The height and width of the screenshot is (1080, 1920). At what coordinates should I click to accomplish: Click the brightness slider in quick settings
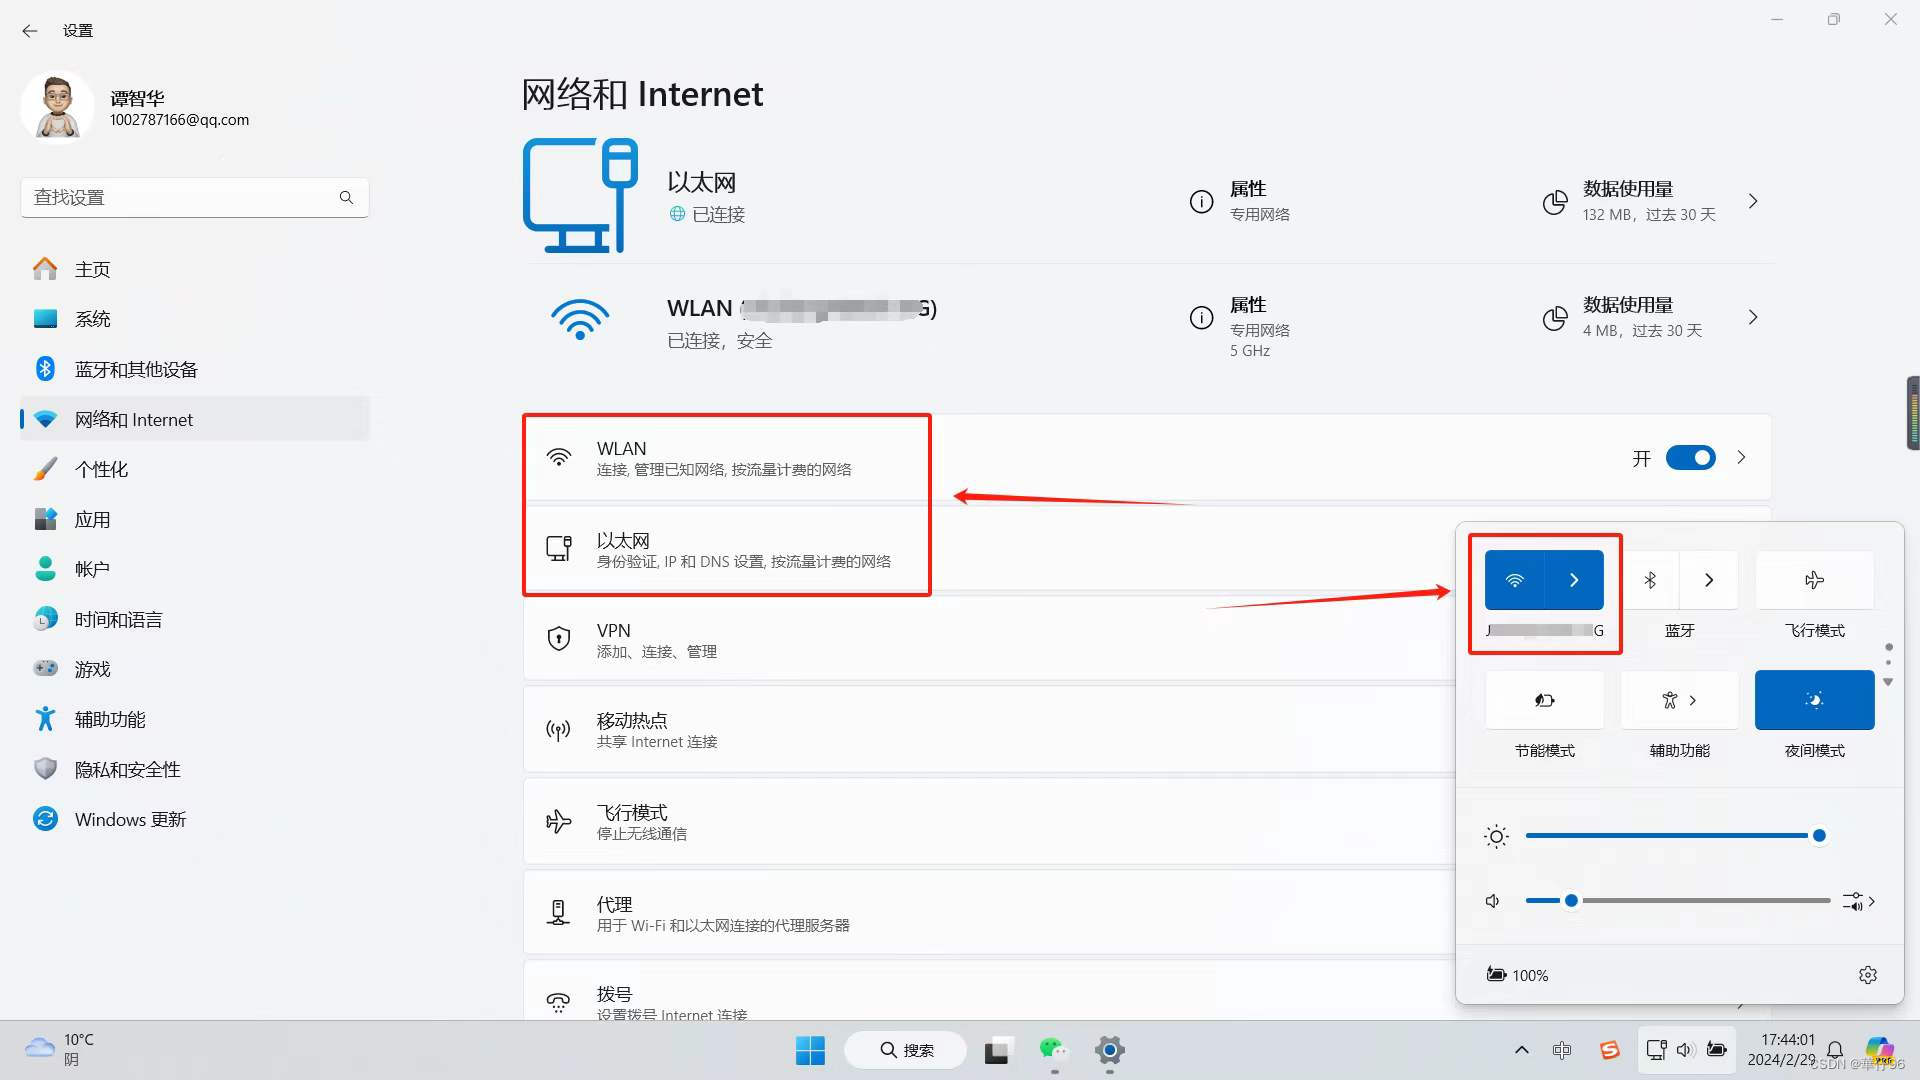[1670, 836]
